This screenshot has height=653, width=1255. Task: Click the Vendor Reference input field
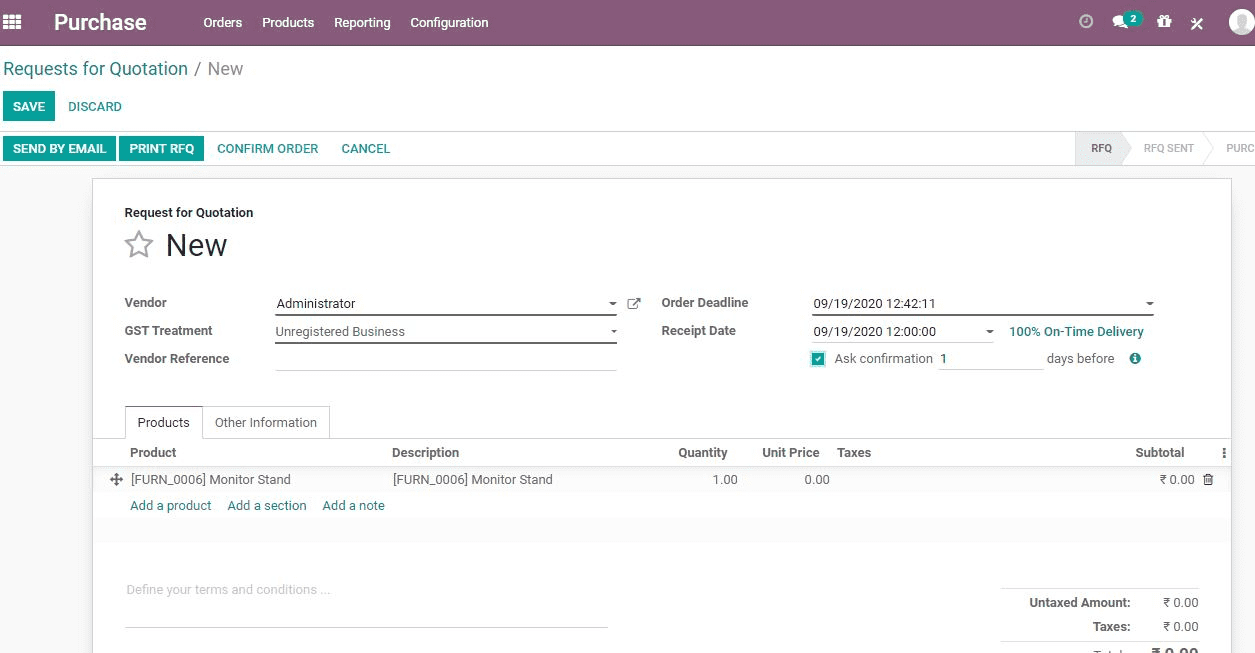(x=445, y=359)
